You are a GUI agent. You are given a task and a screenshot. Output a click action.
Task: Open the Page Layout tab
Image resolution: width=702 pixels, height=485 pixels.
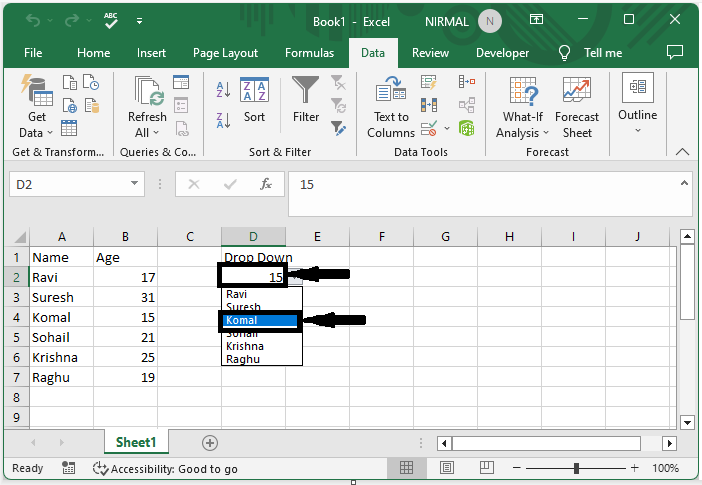[225, 53]
